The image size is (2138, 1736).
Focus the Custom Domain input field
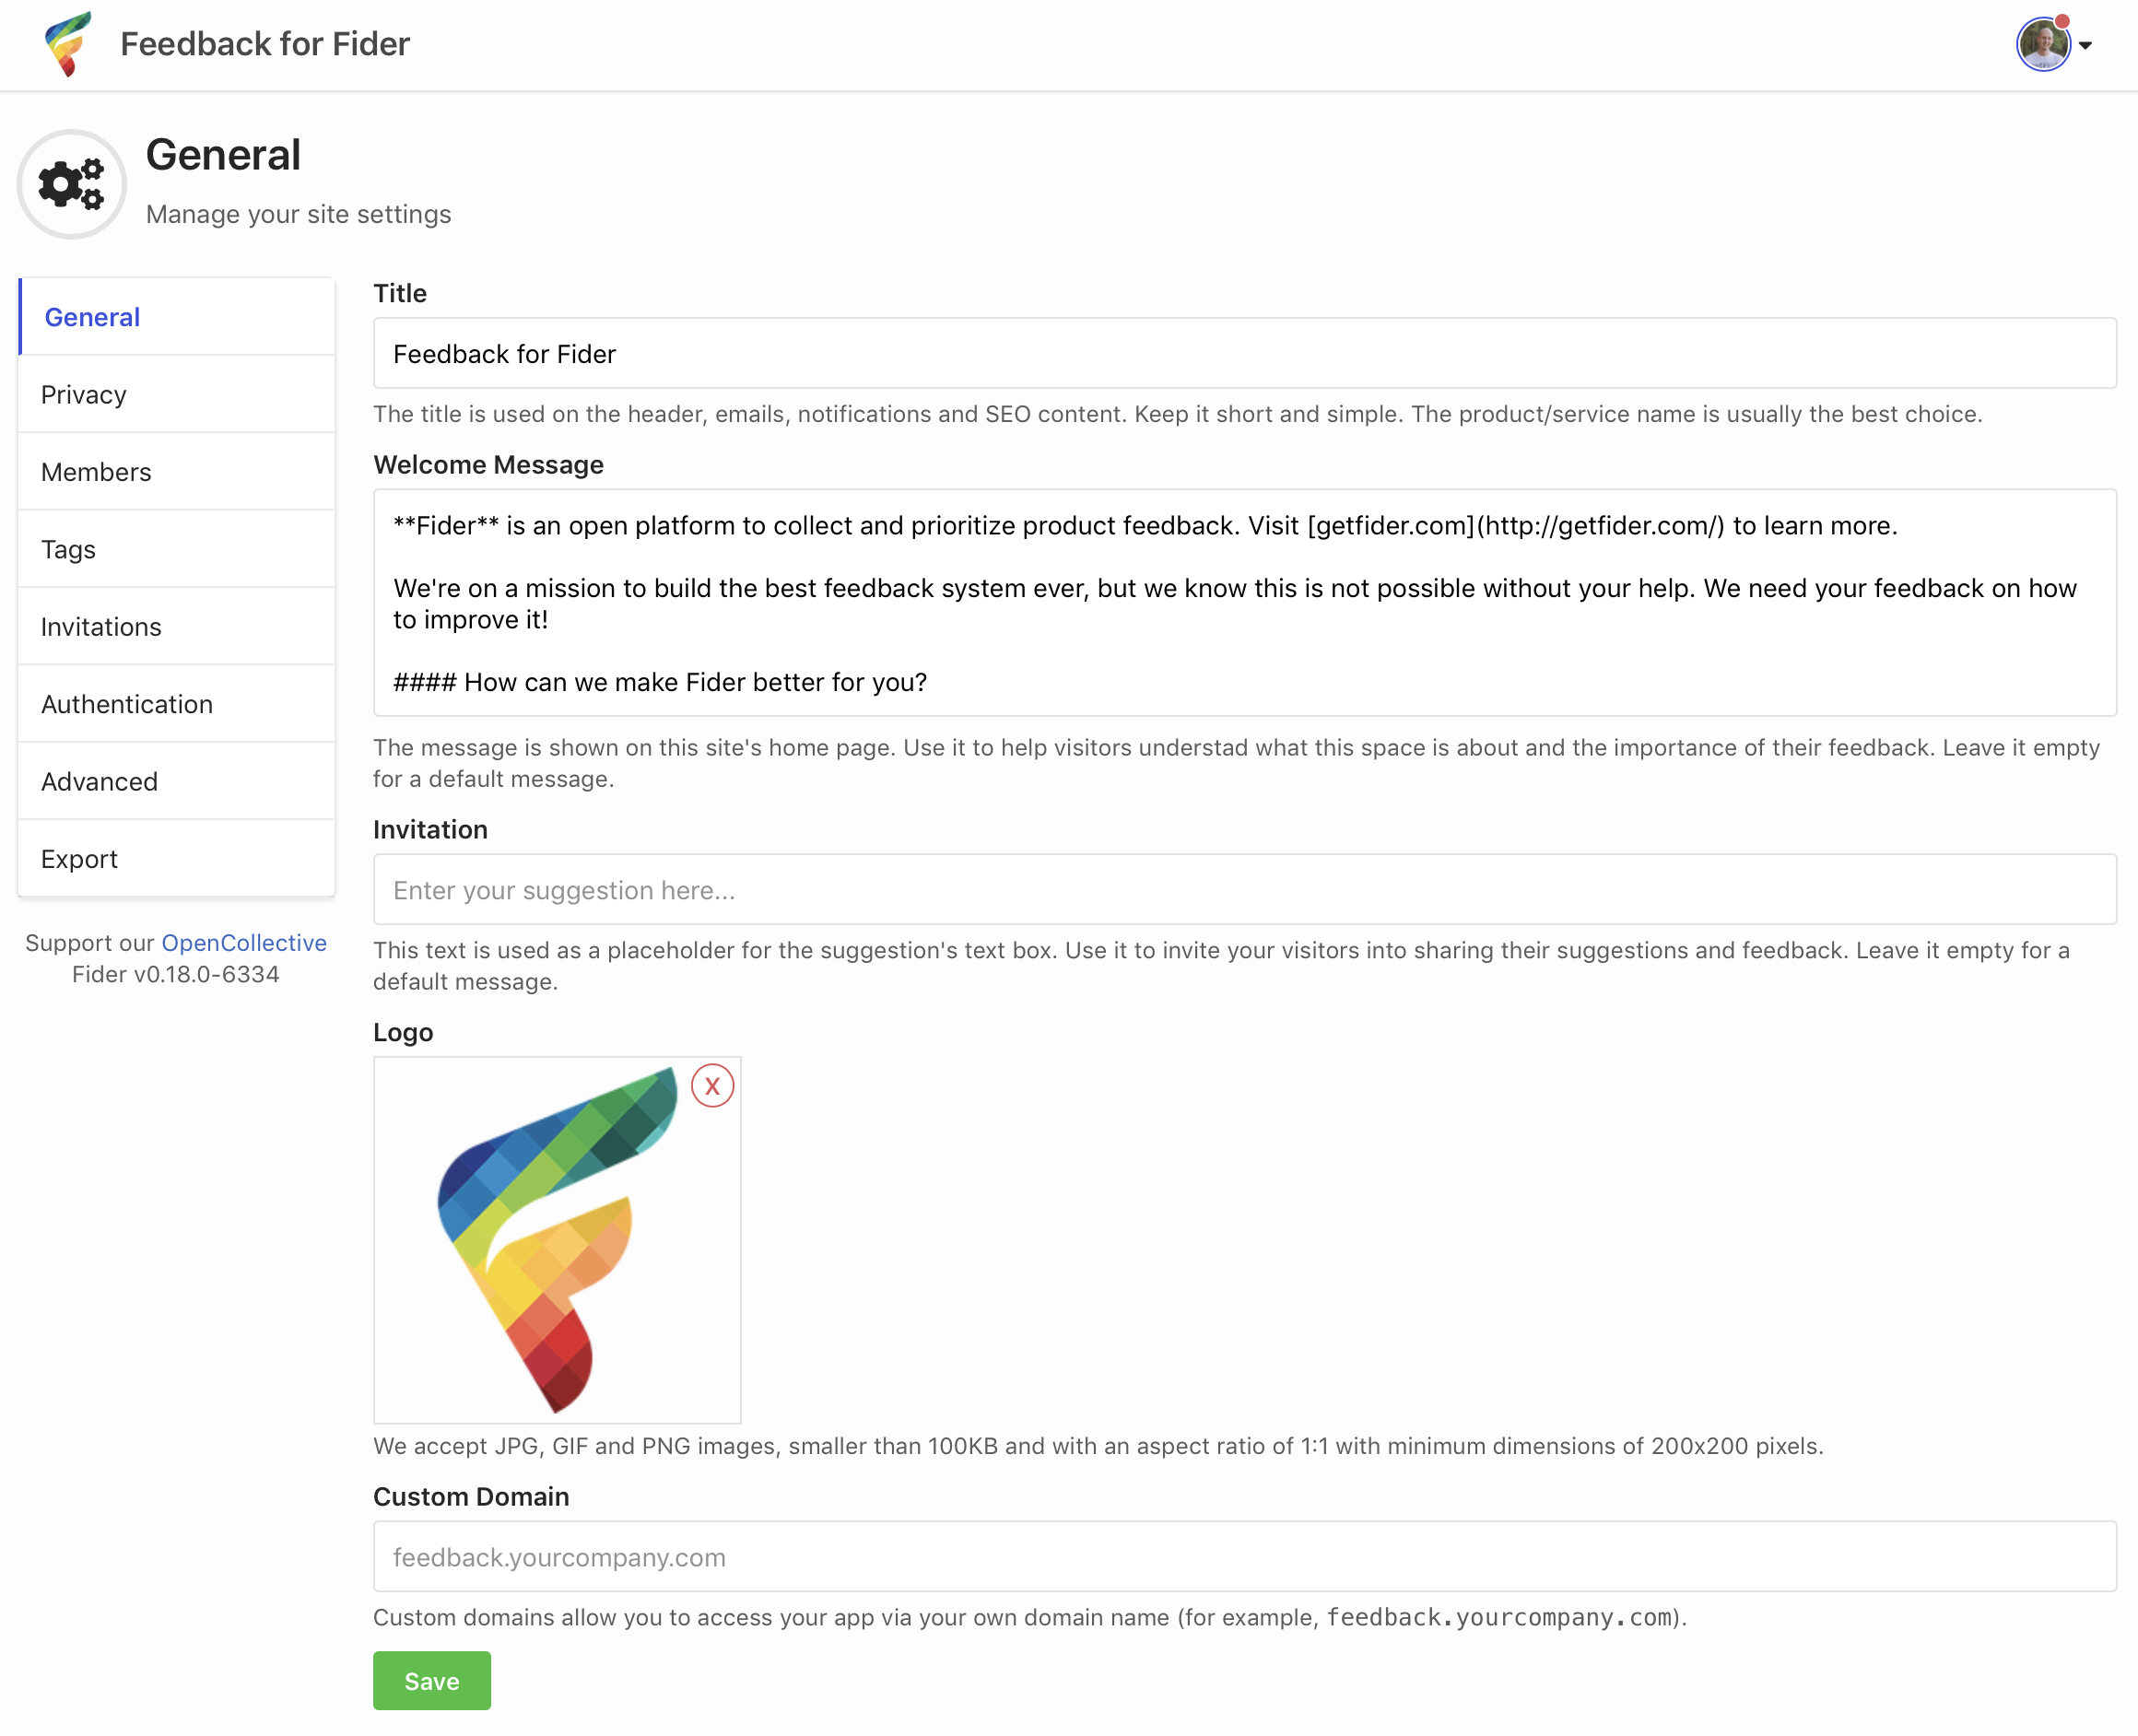coord(1244,1557)
